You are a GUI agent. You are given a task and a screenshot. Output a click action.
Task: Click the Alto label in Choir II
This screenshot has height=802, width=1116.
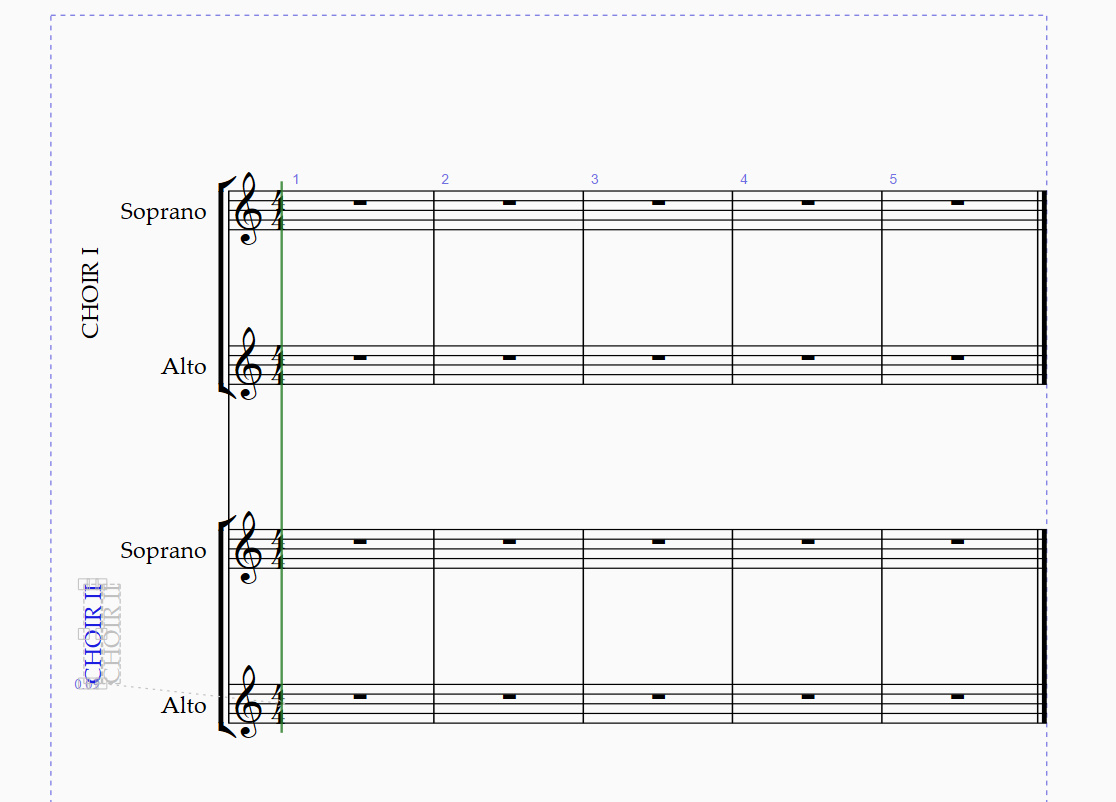pyautogui.click(x=184, y=705)
